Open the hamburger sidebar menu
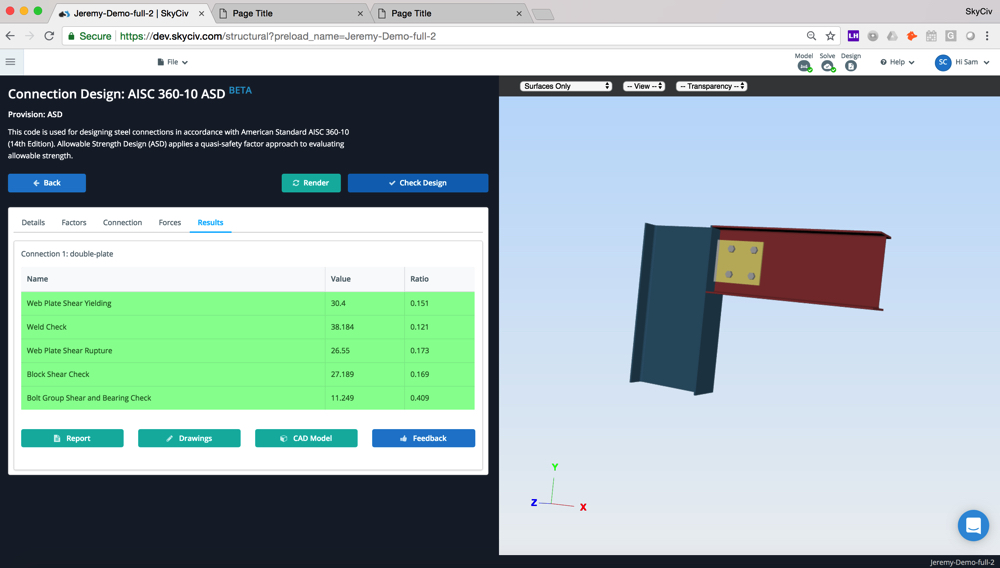1000x568 pixels. 10,62
